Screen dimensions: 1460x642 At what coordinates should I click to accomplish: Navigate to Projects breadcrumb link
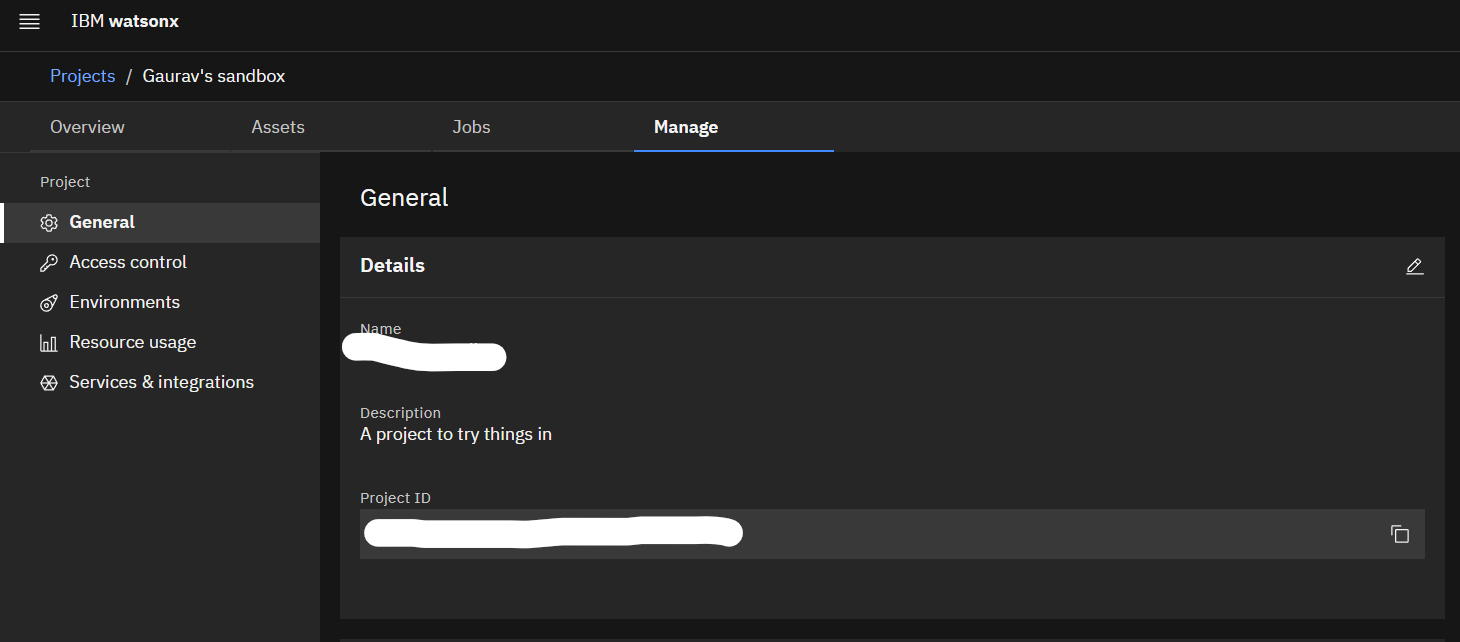[83, 76]
